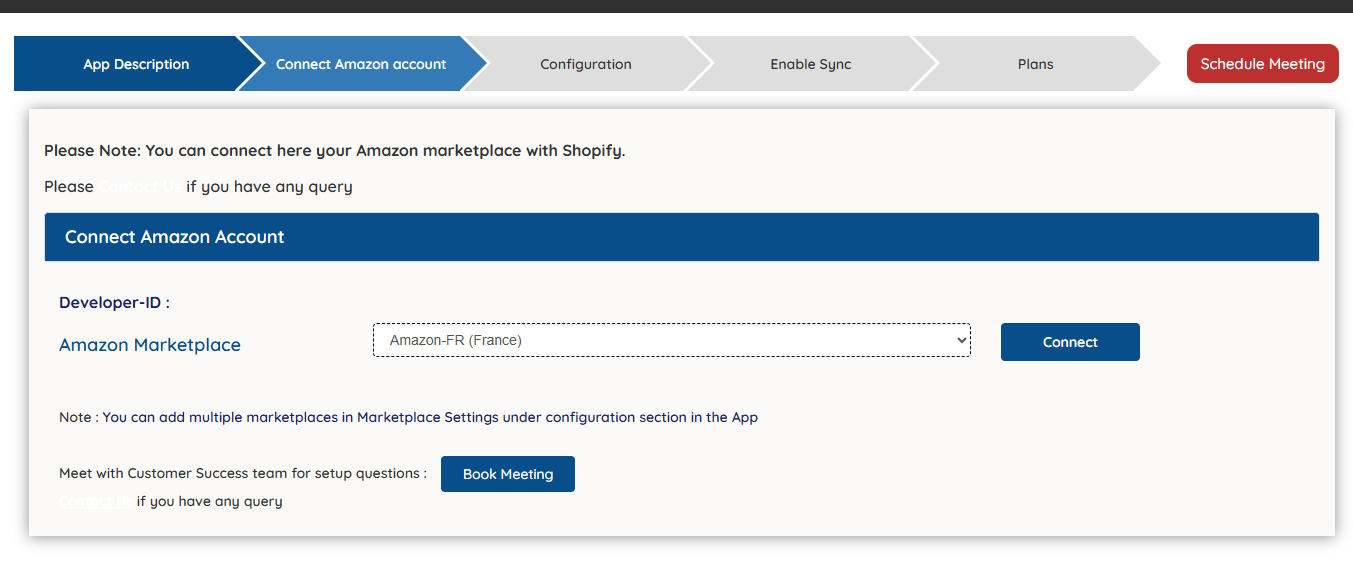Click the marketplace dropdown's chevron arrow
The image size is (1353, 570).
click(x=961, y=340)
